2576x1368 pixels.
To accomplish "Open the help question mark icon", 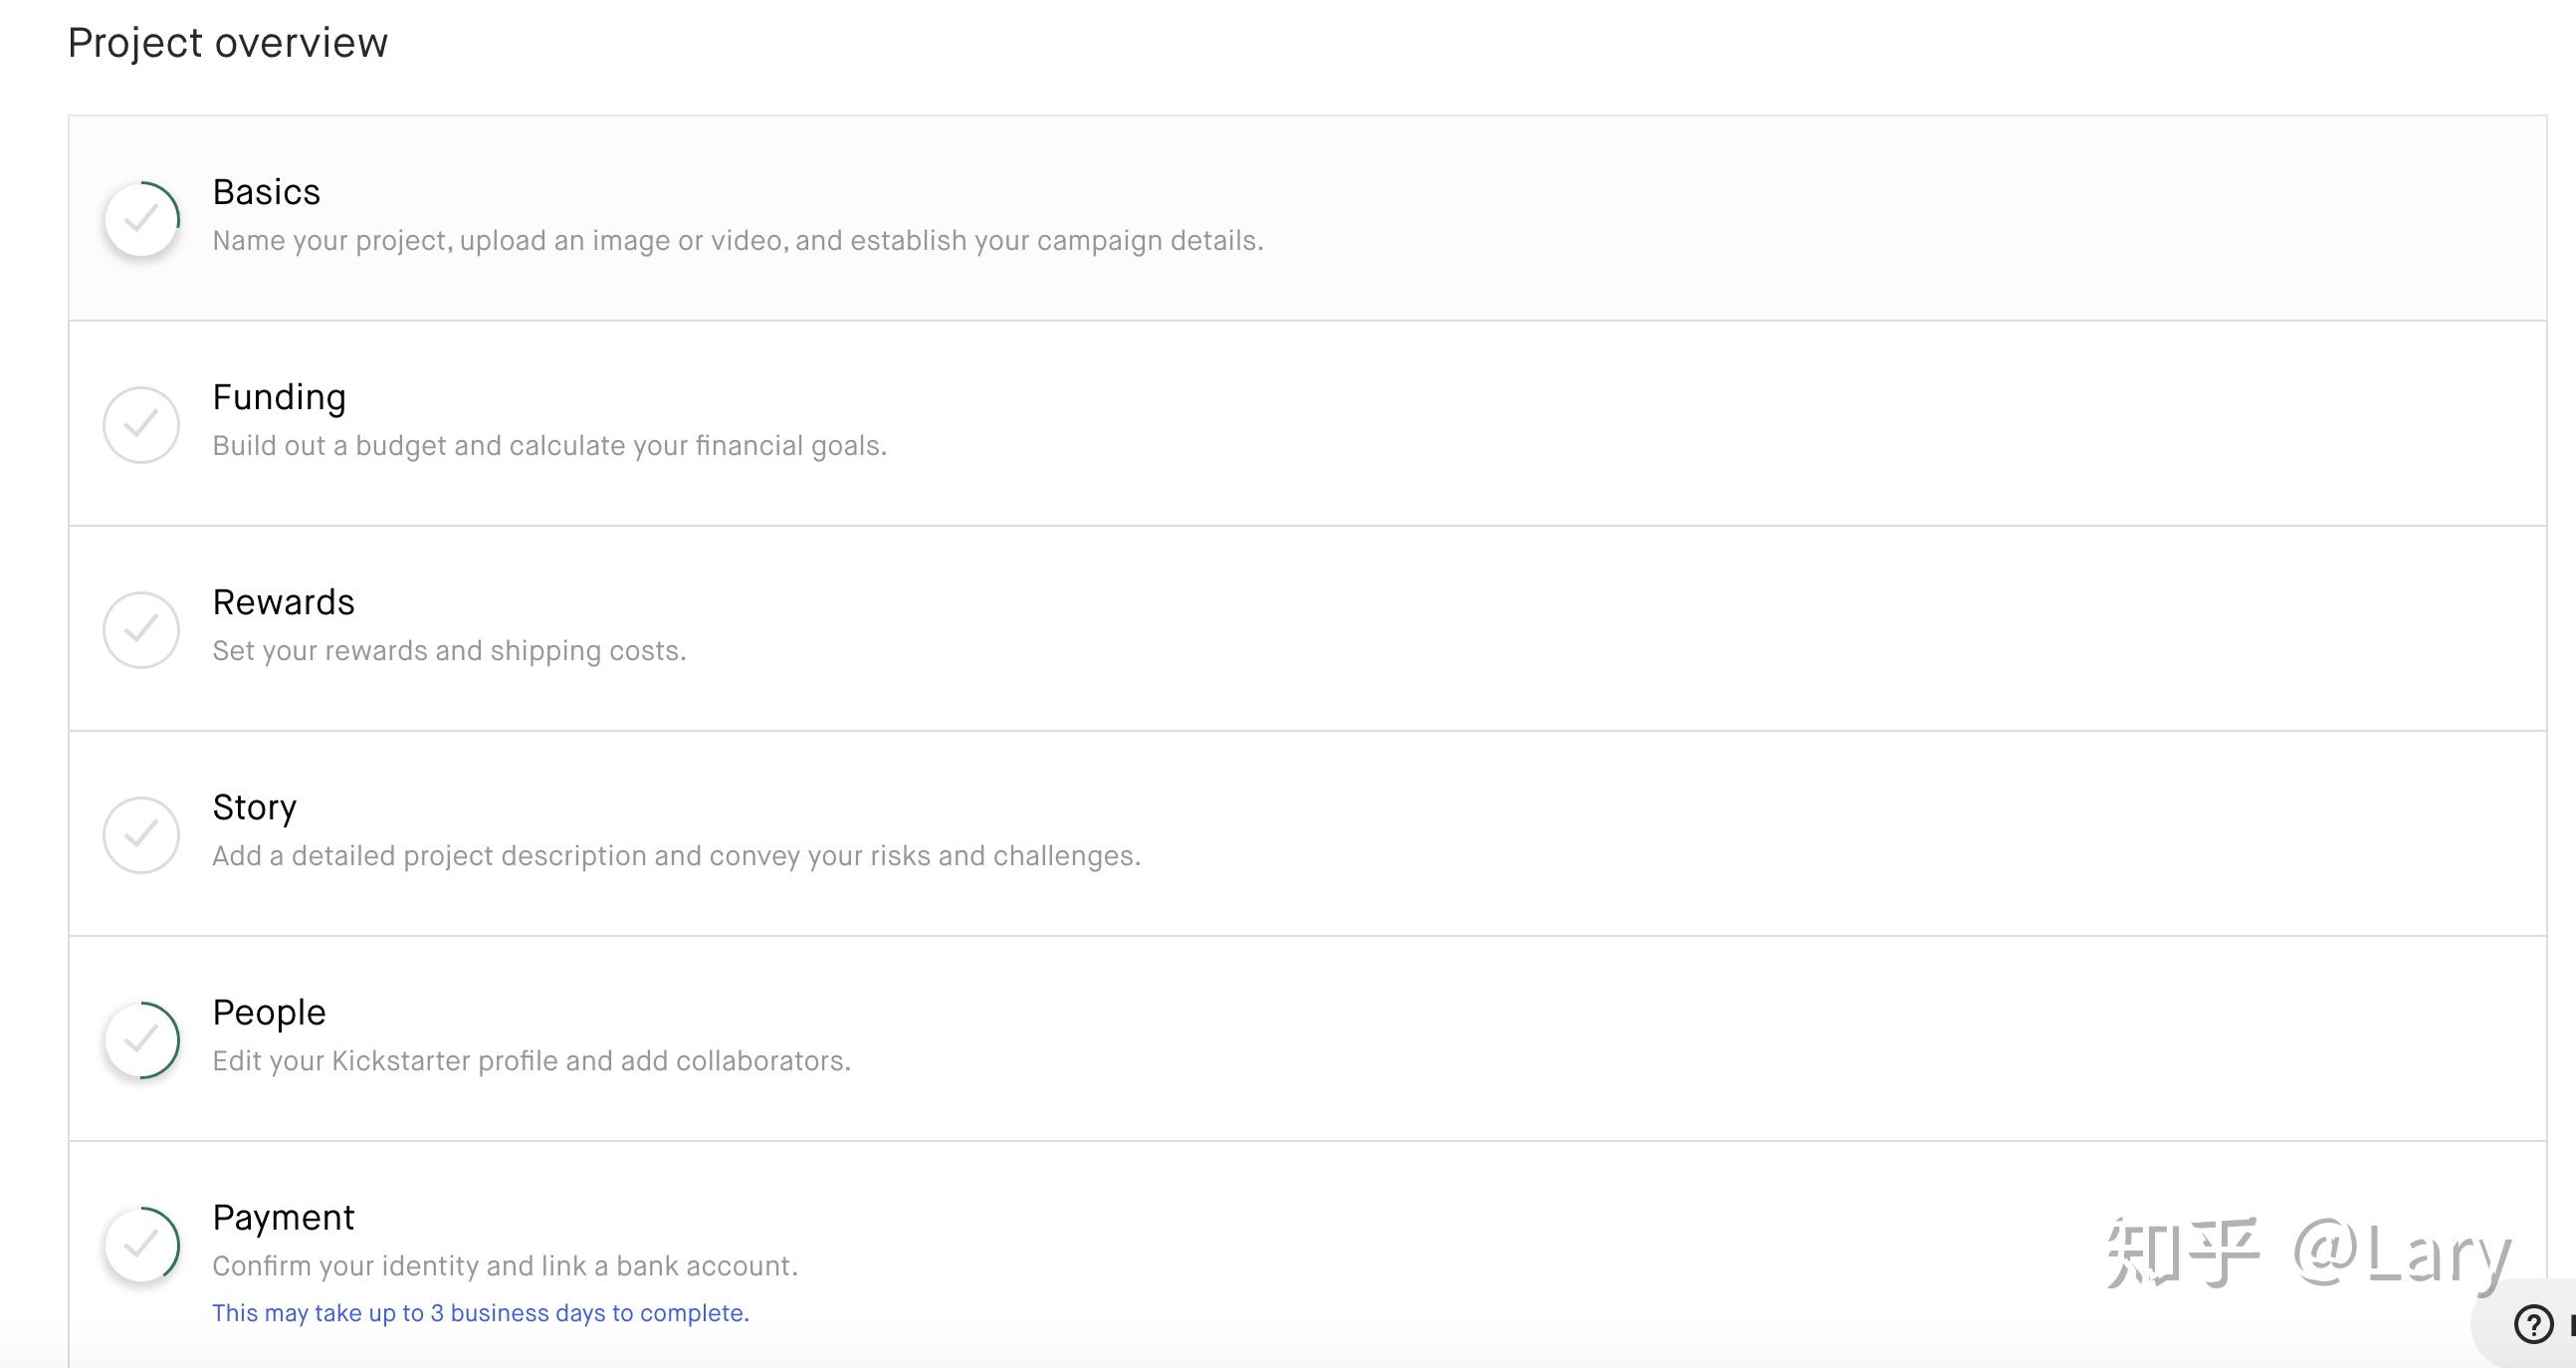I will point(2533,1324).
